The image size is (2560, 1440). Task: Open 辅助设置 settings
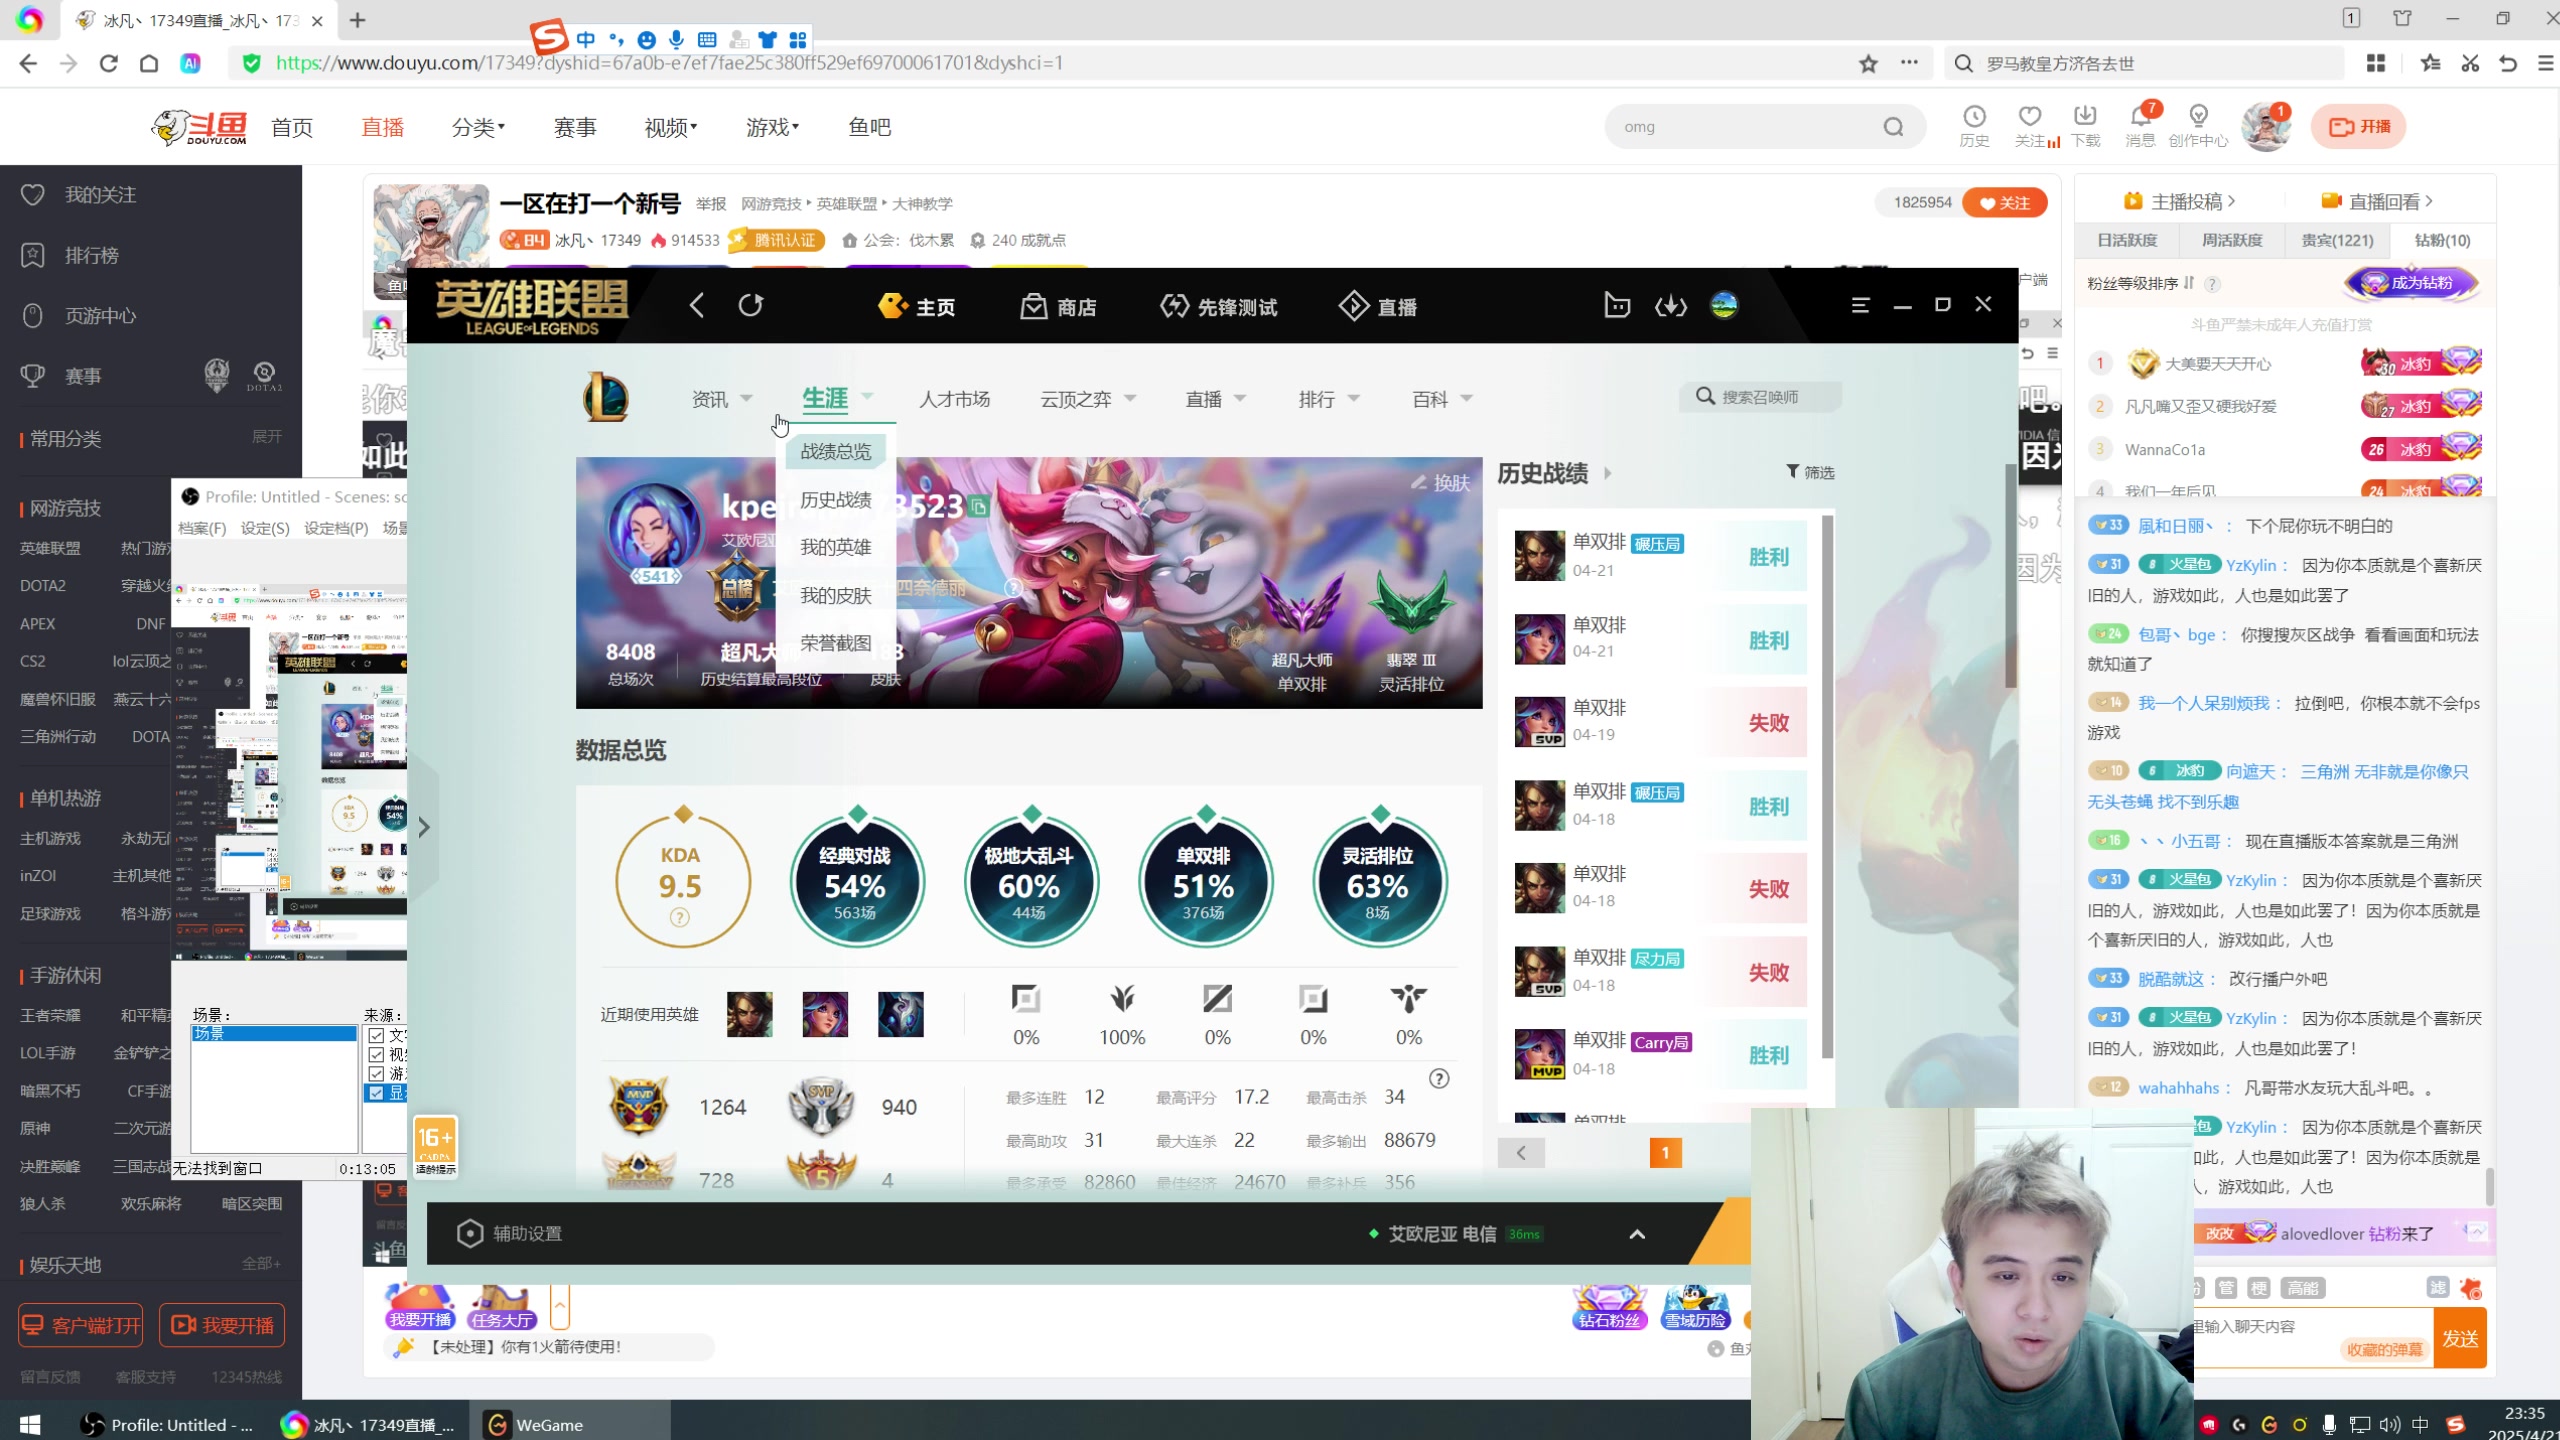pyautogui.click(x=510, y=1233)
